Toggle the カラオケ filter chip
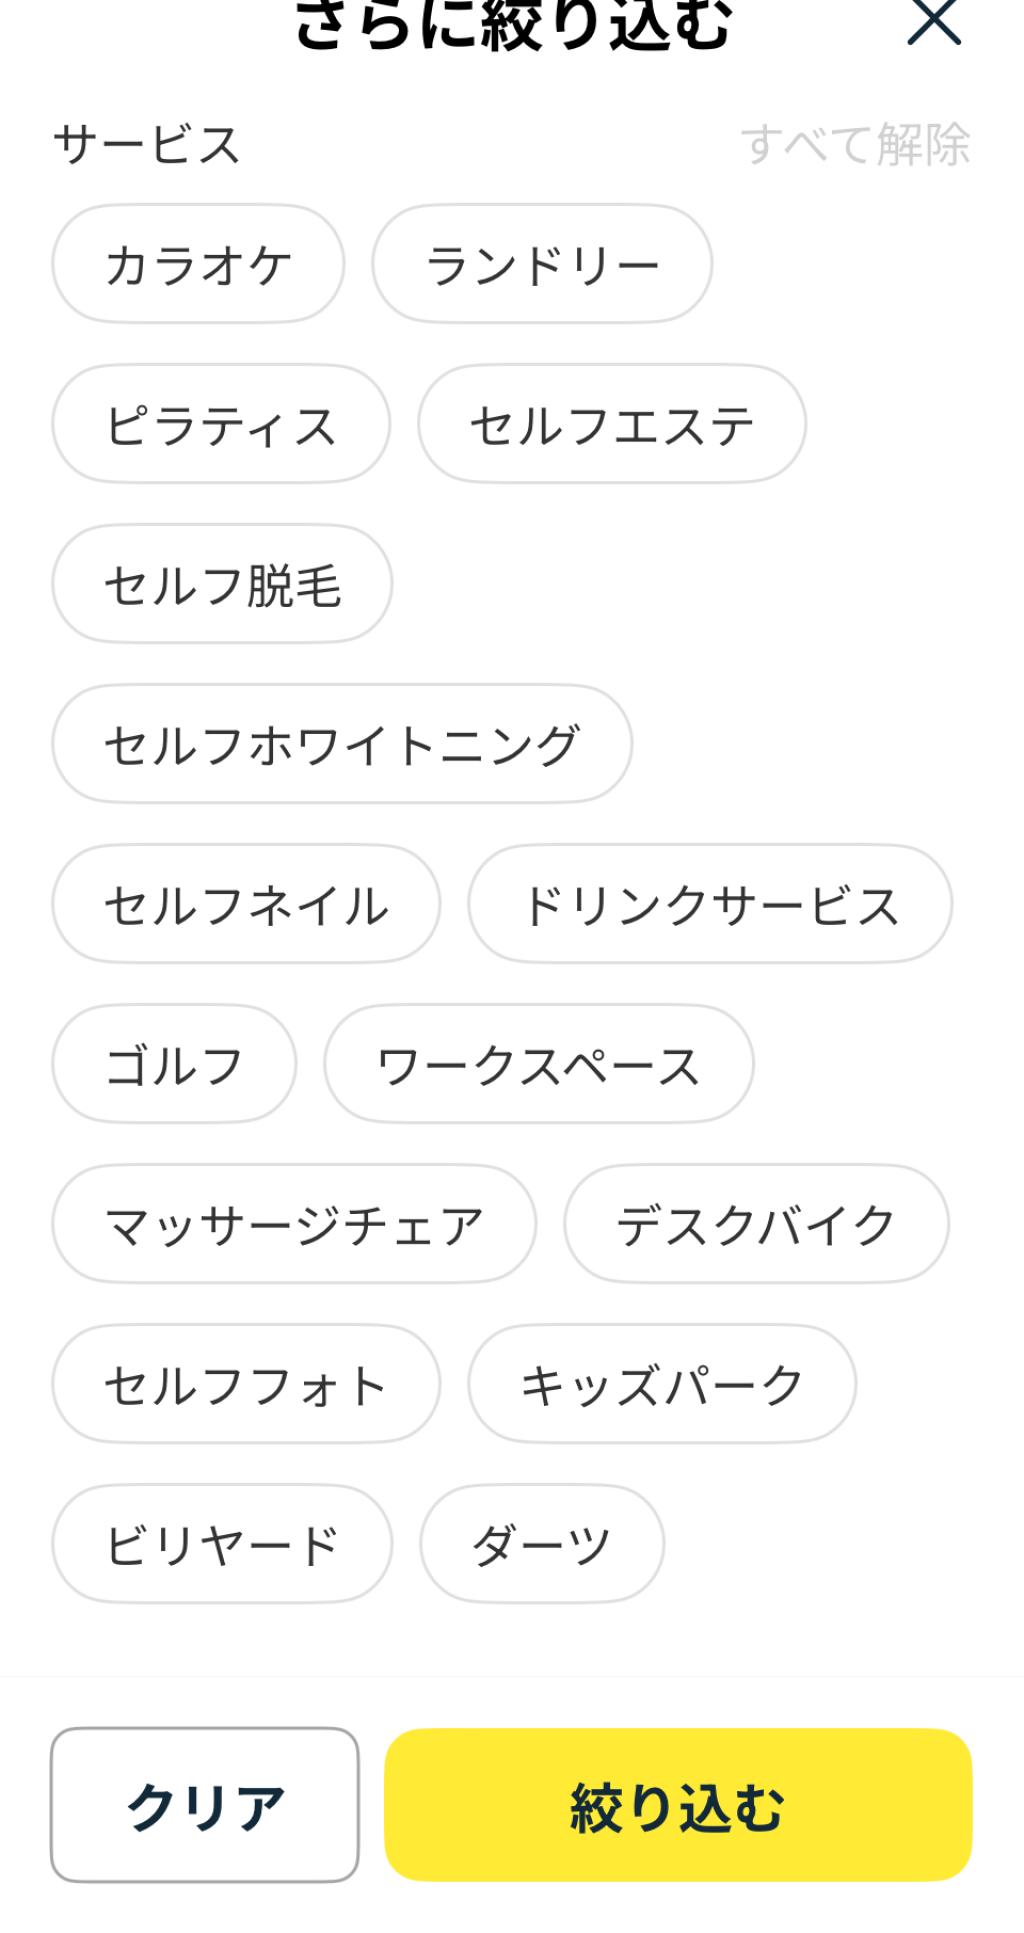Screen dimensions: 1024x1933 tap(198, 265)
